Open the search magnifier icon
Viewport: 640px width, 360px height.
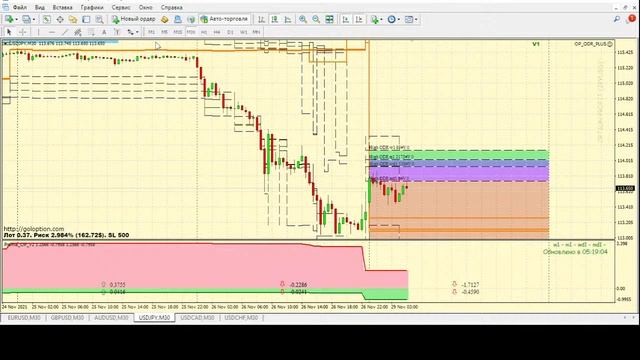617,19
